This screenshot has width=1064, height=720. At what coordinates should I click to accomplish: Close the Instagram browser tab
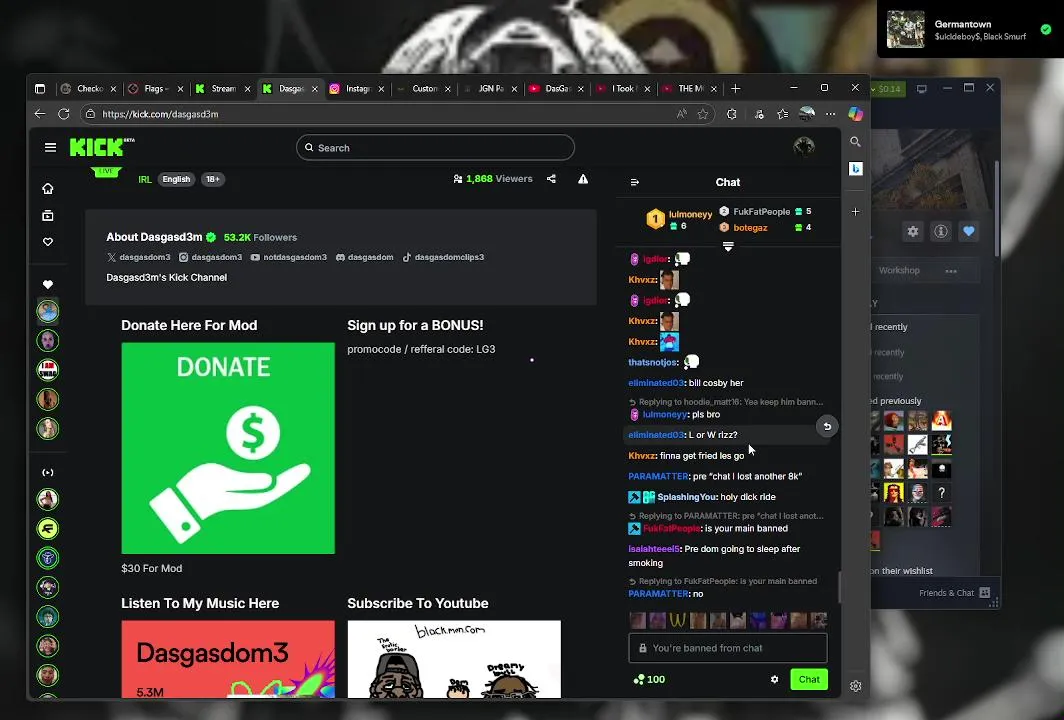pos(381,89)
